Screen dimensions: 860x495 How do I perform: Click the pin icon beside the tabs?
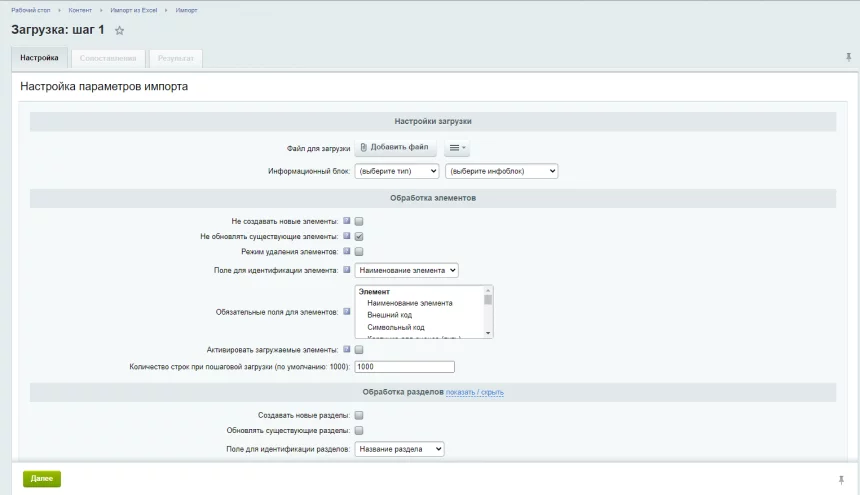(849, 58)
